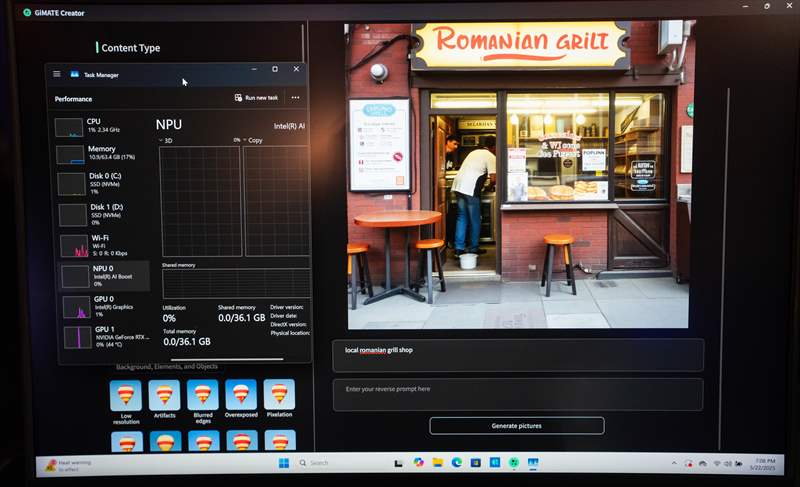Screen dimensions: 800x487
Task: Click the generated Romanian Grill image
Action: tap(518, 175)
